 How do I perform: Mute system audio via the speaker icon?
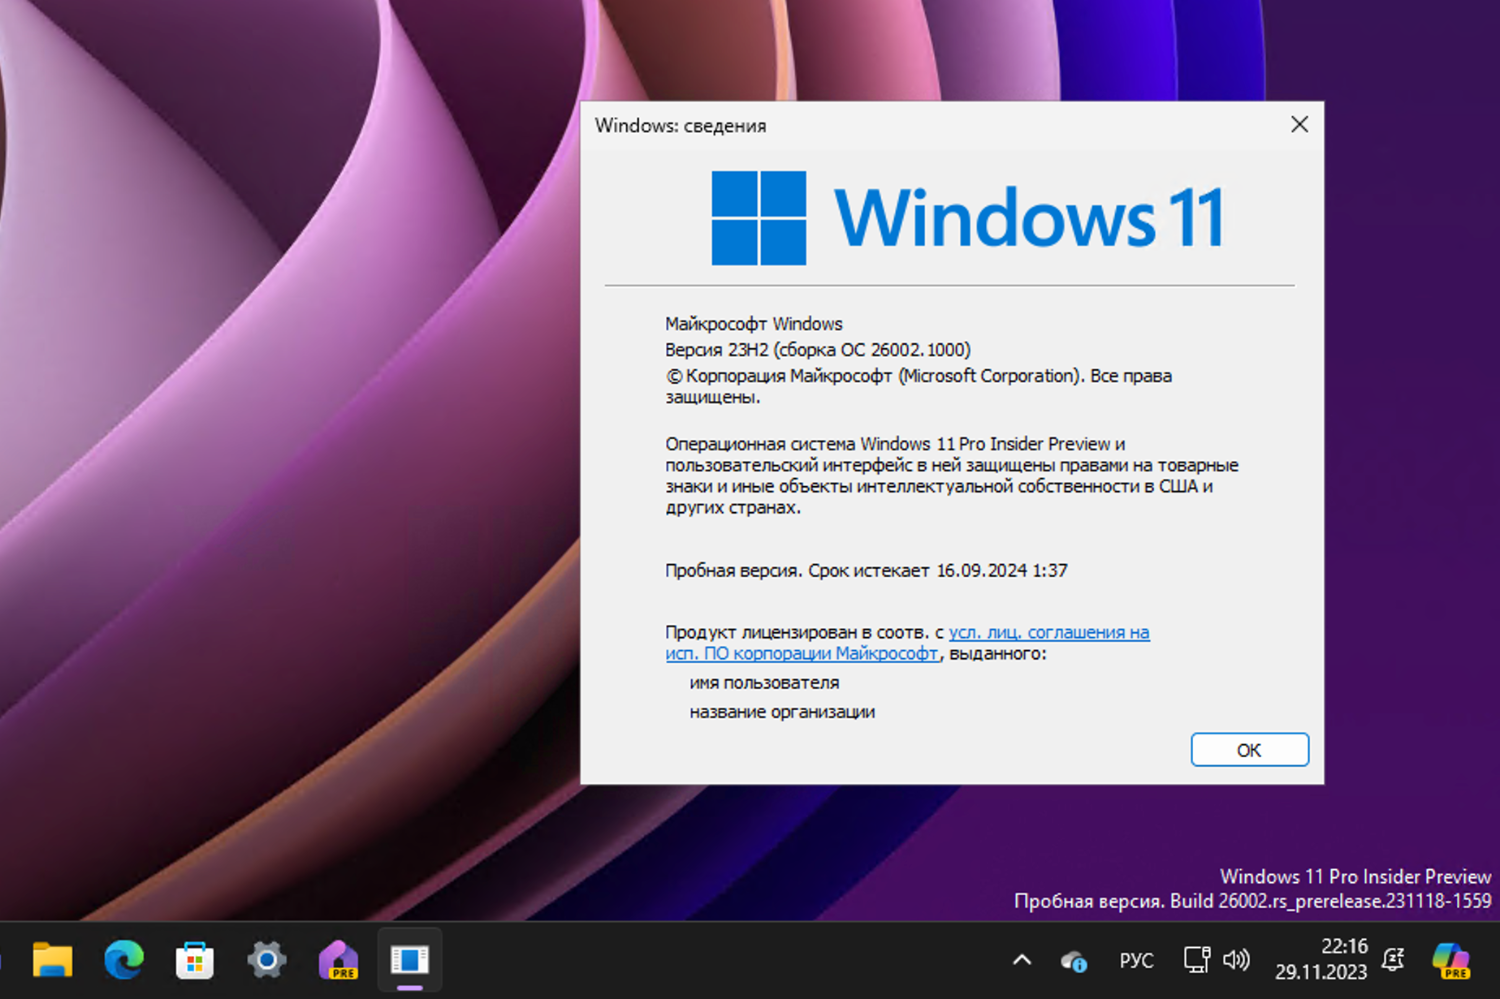pos(1237,960)
